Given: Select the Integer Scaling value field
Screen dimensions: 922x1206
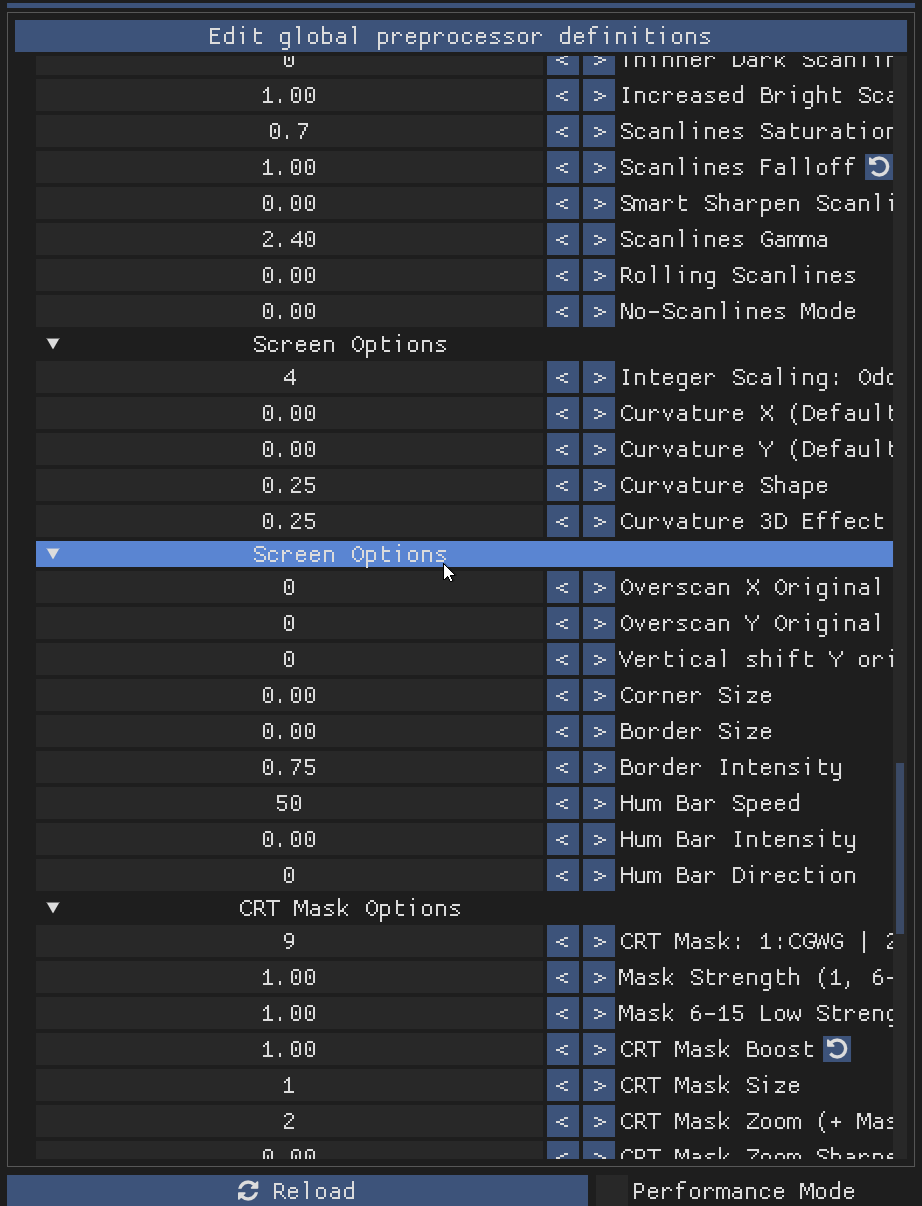Looking at the screenshot, I should pyautogui.click(x=289, y=377).
